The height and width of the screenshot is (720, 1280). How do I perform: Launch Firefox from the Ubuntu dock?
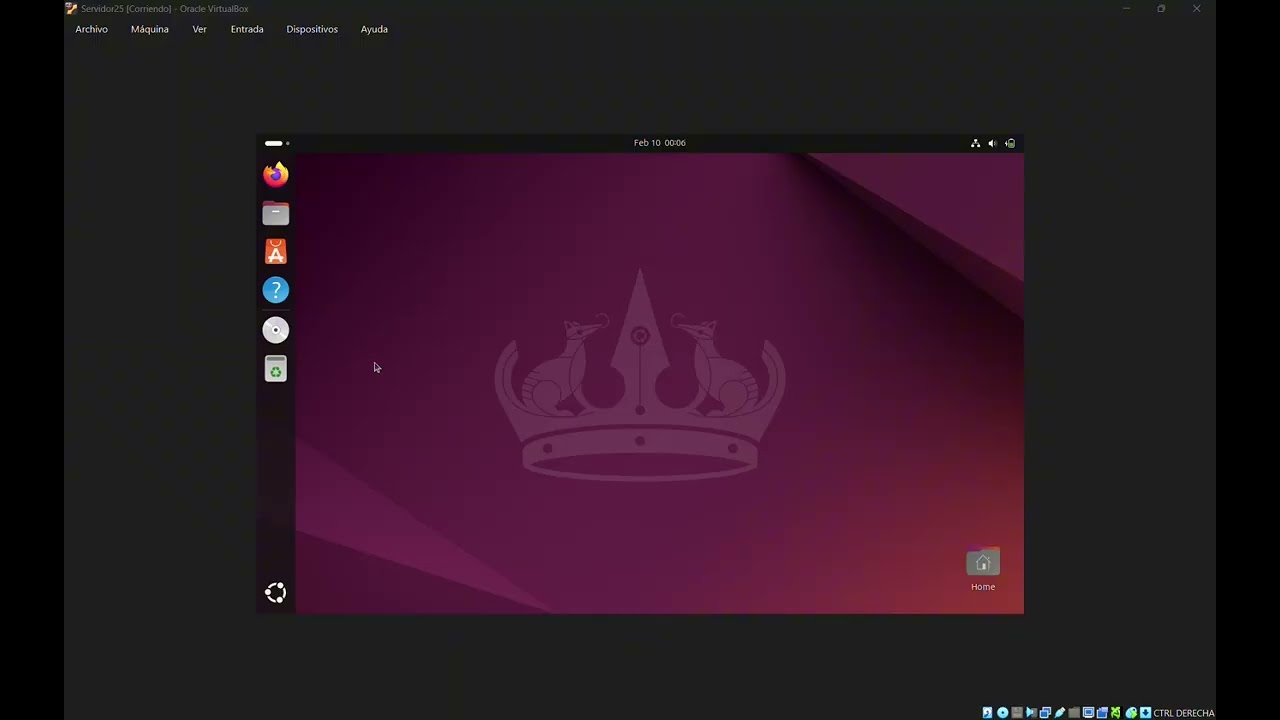click(x=276, y=175)
